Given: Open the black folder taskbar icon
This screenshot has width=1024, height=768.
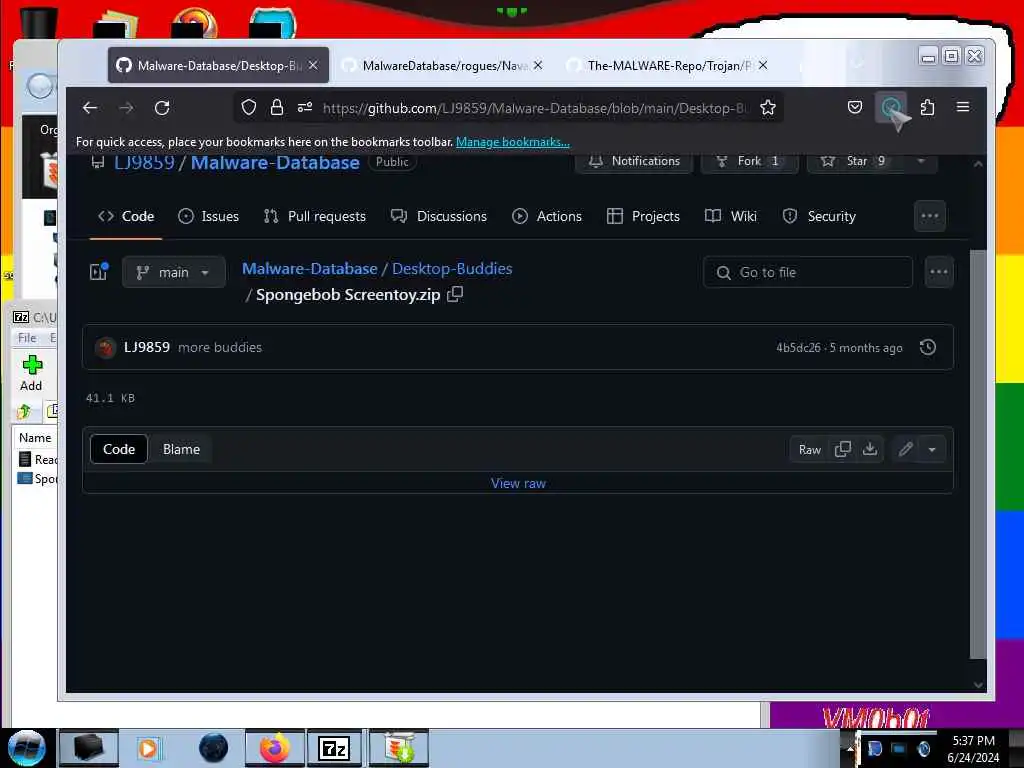Looking at the screenshot, I should coord(89,748).
